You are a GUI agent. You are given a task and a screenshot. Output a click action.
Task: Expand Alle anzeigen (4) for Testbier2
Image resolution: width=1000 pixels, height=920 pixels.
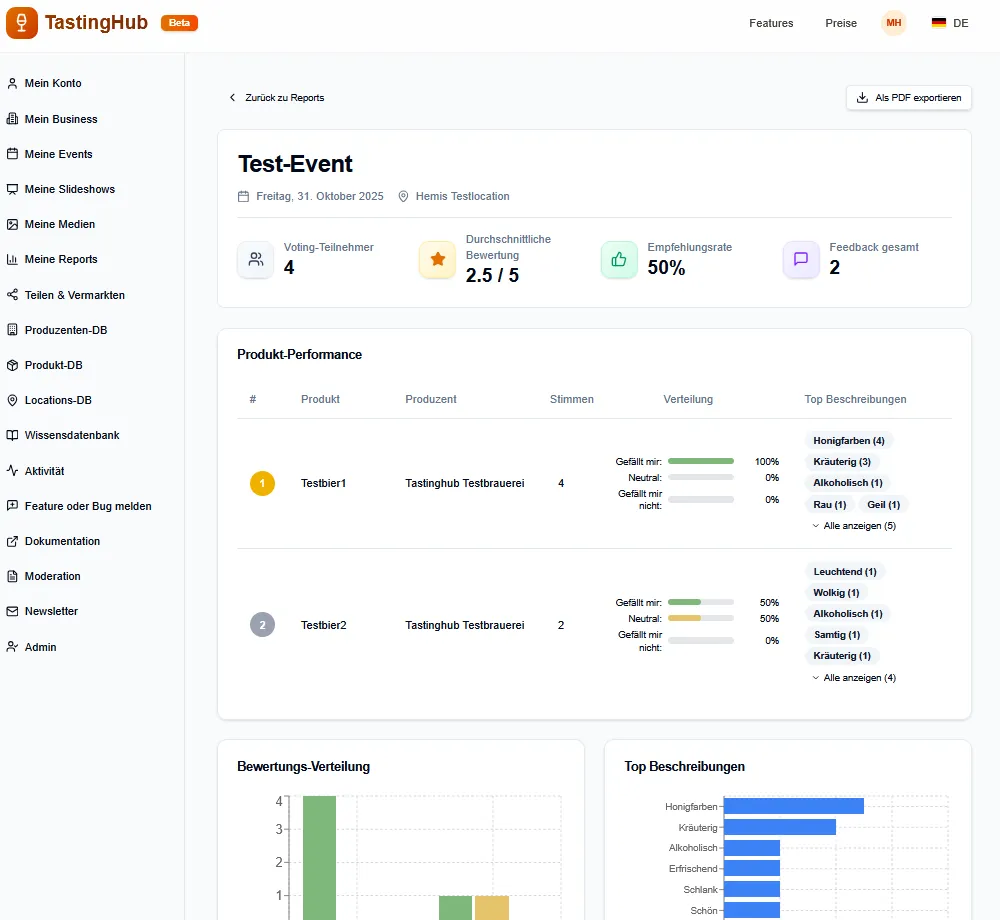point(854,678)
